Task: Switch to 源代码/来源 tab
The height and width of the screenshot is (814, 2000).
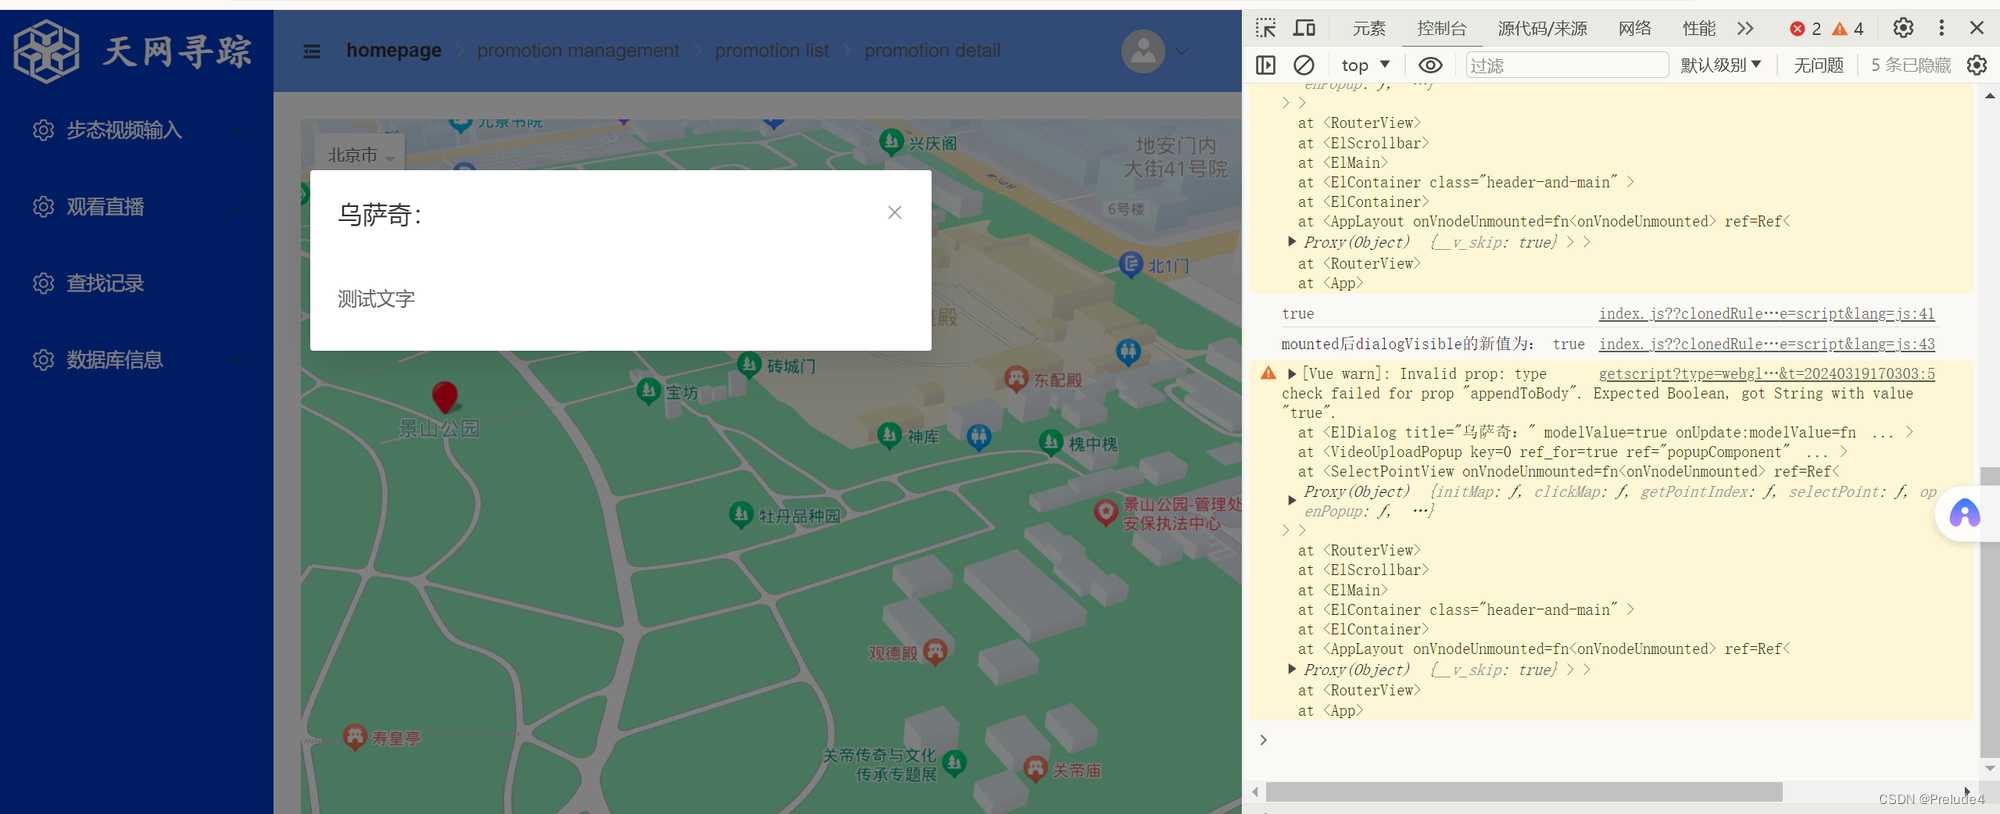Action: click(x=1542, y=29)
